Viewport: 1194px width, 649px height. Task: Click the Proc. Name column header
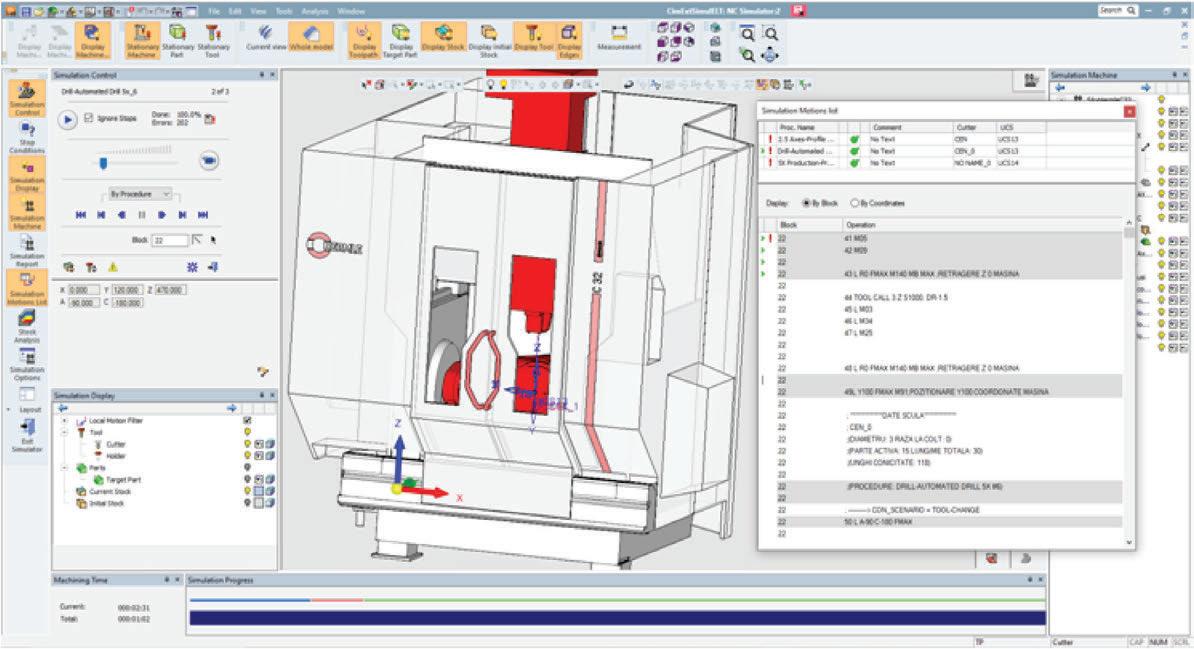pos(810,127)
